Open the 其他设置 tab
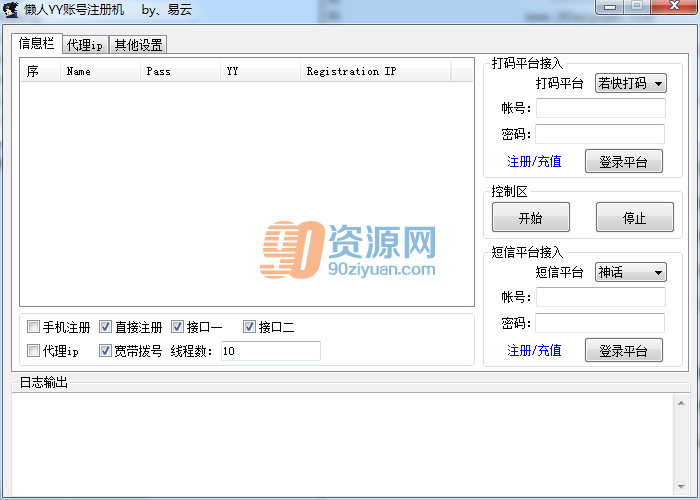Screen dimensions: 700x500 pos(138,45)
